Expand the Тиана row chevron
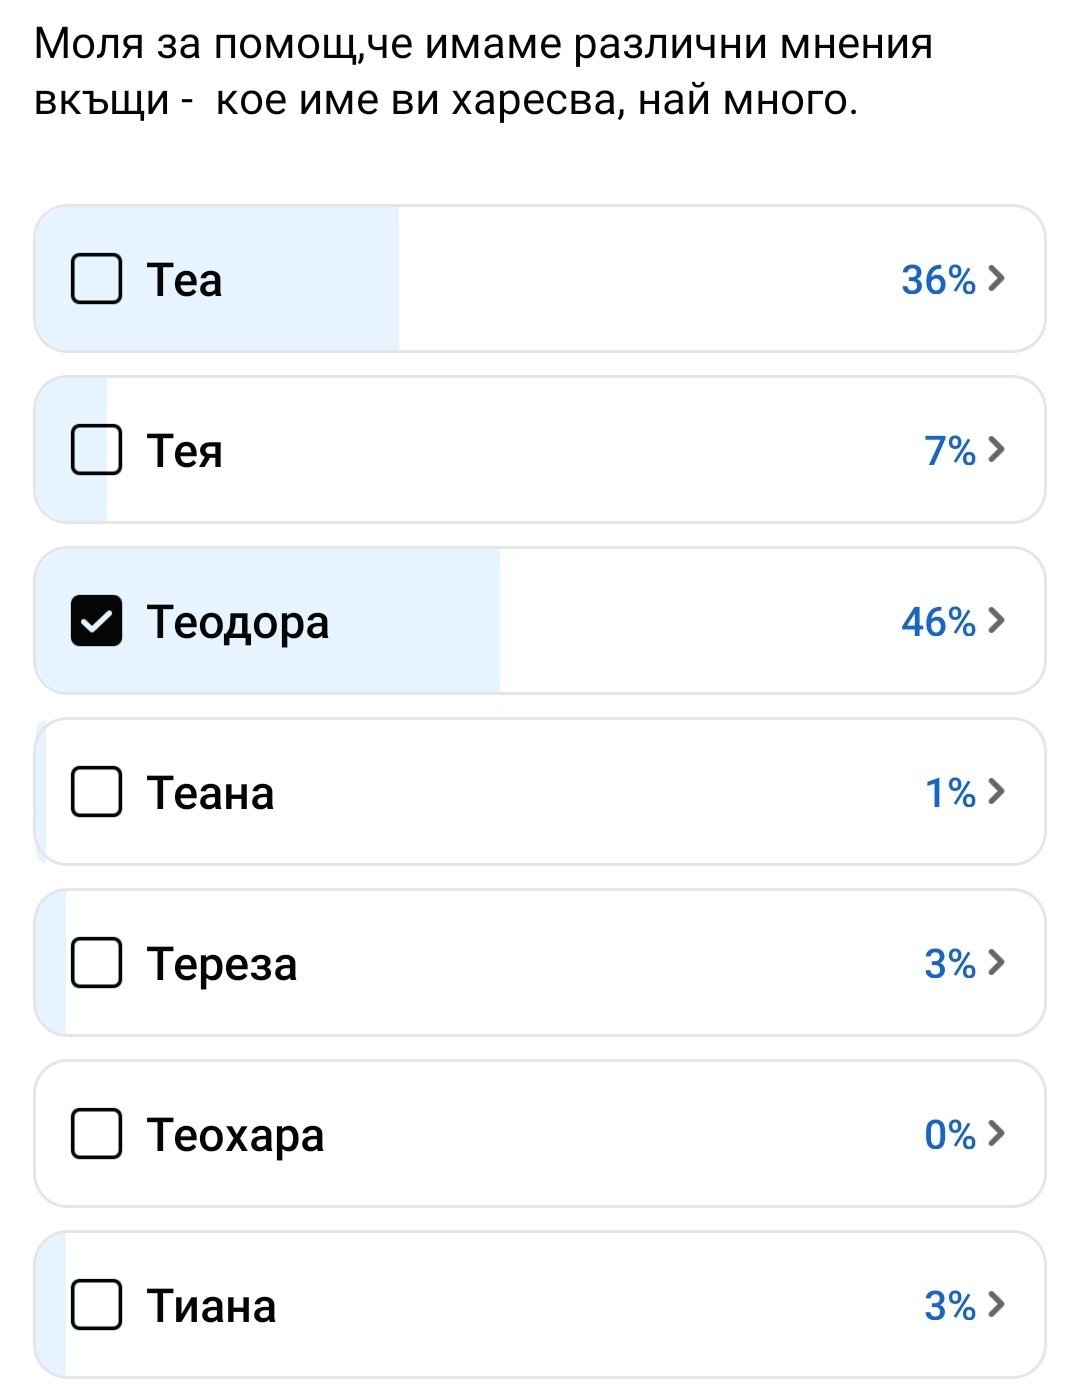This screenshot has height=1393, width=1080. click(x=996, y=1305)
